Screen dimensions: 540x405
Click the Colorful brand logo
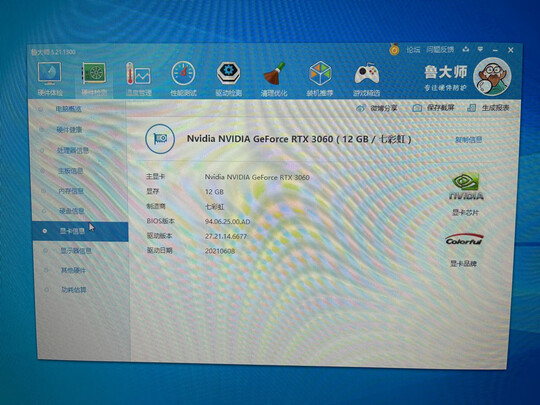tap(464, 239)
